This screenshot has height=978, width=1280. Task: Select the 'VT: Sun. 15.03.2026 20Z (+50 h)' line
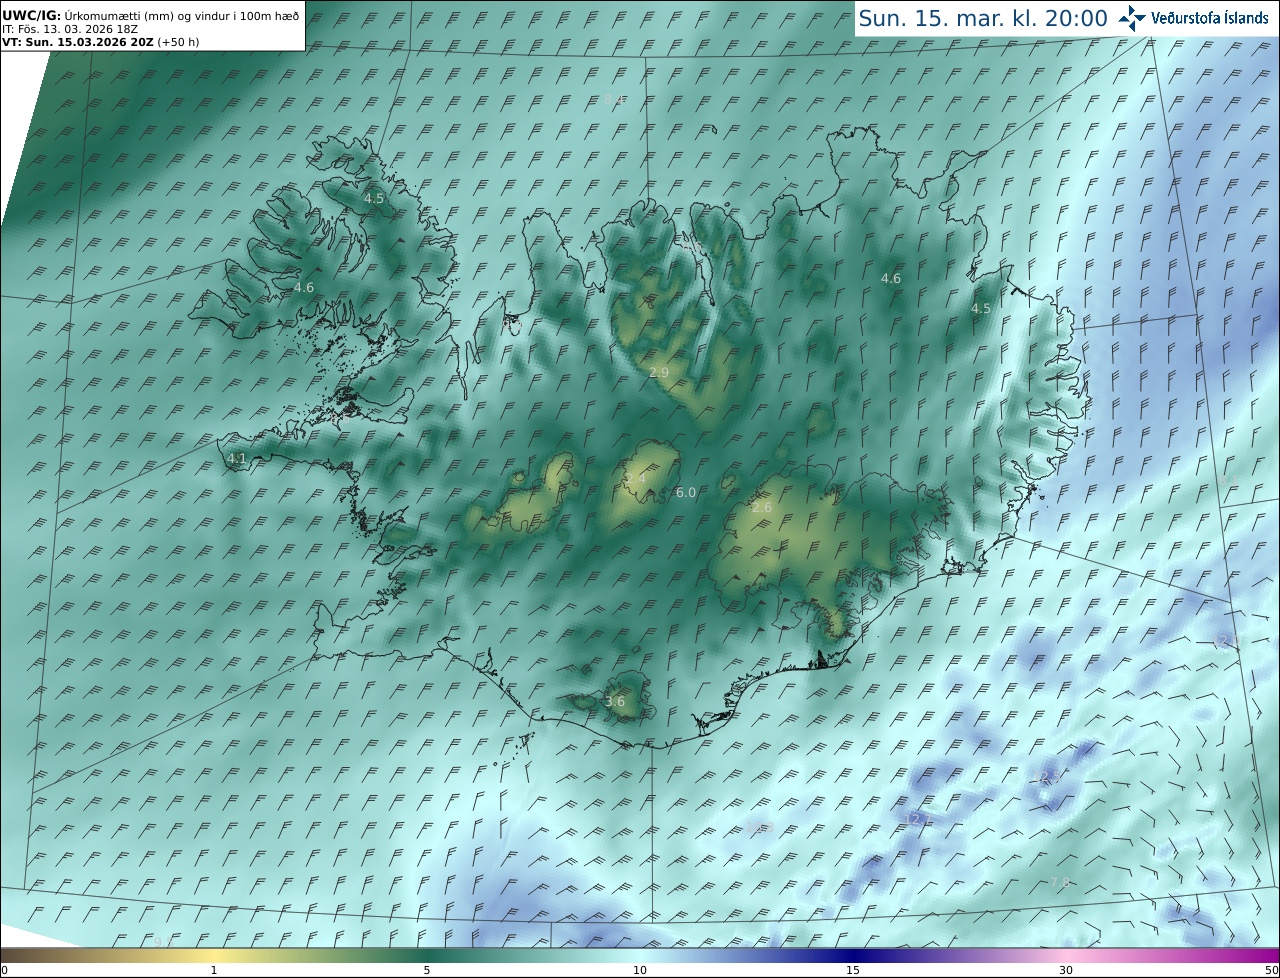point(100,42)
